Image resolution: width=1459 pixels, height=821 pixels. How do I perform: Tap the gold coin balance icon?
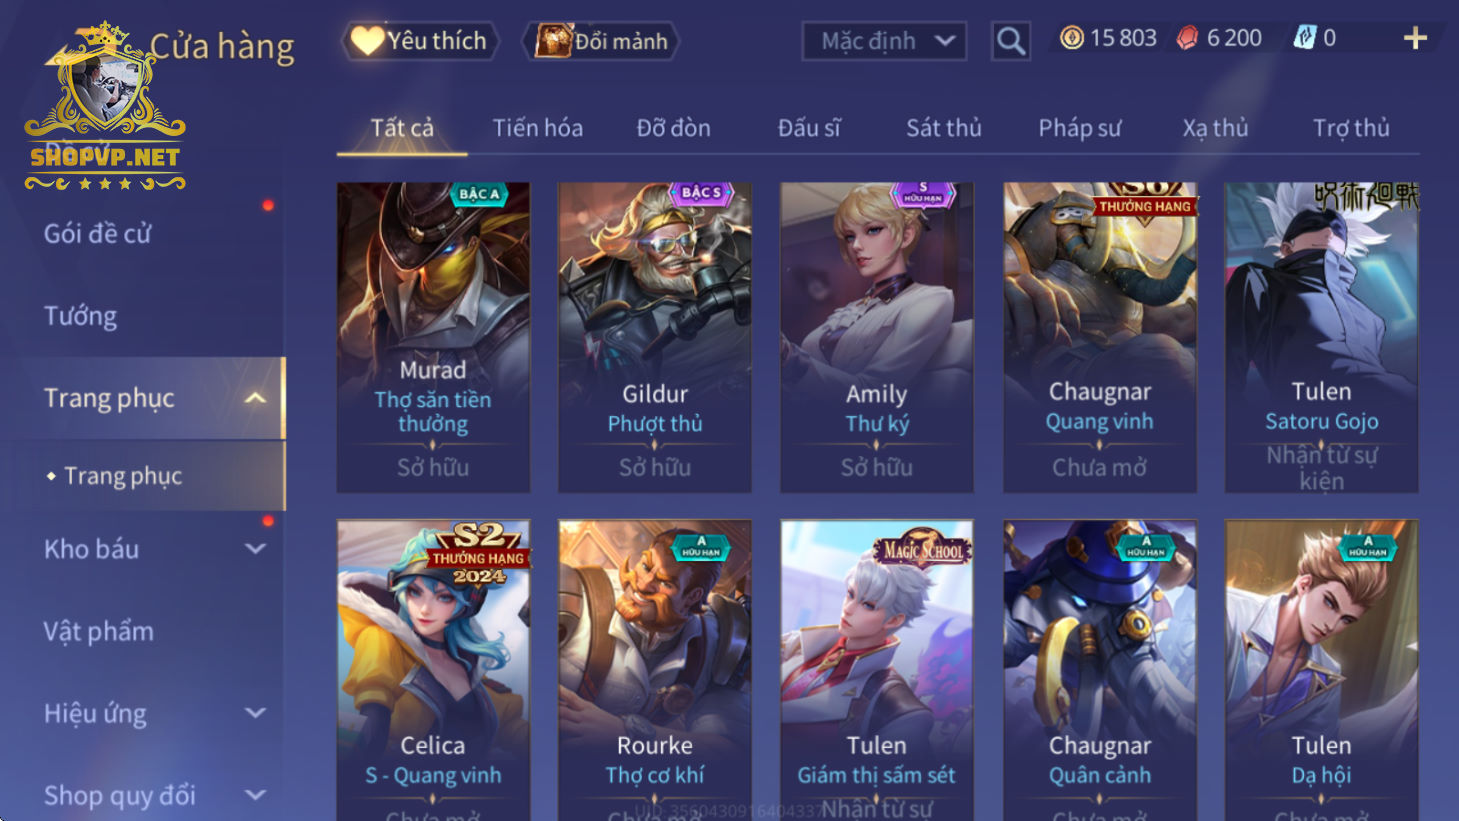click(x=1072, y=38)
